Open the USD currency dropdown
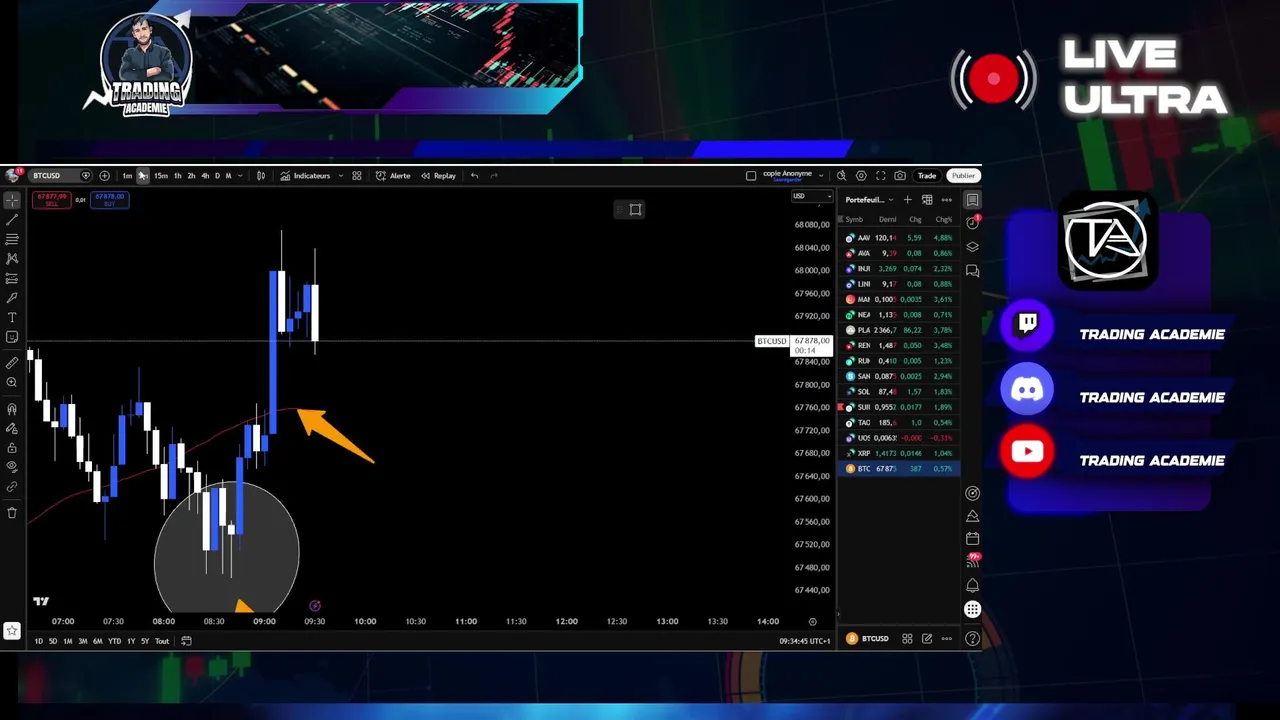Viewport: 1280px width, 720px height. pos(811,196)
